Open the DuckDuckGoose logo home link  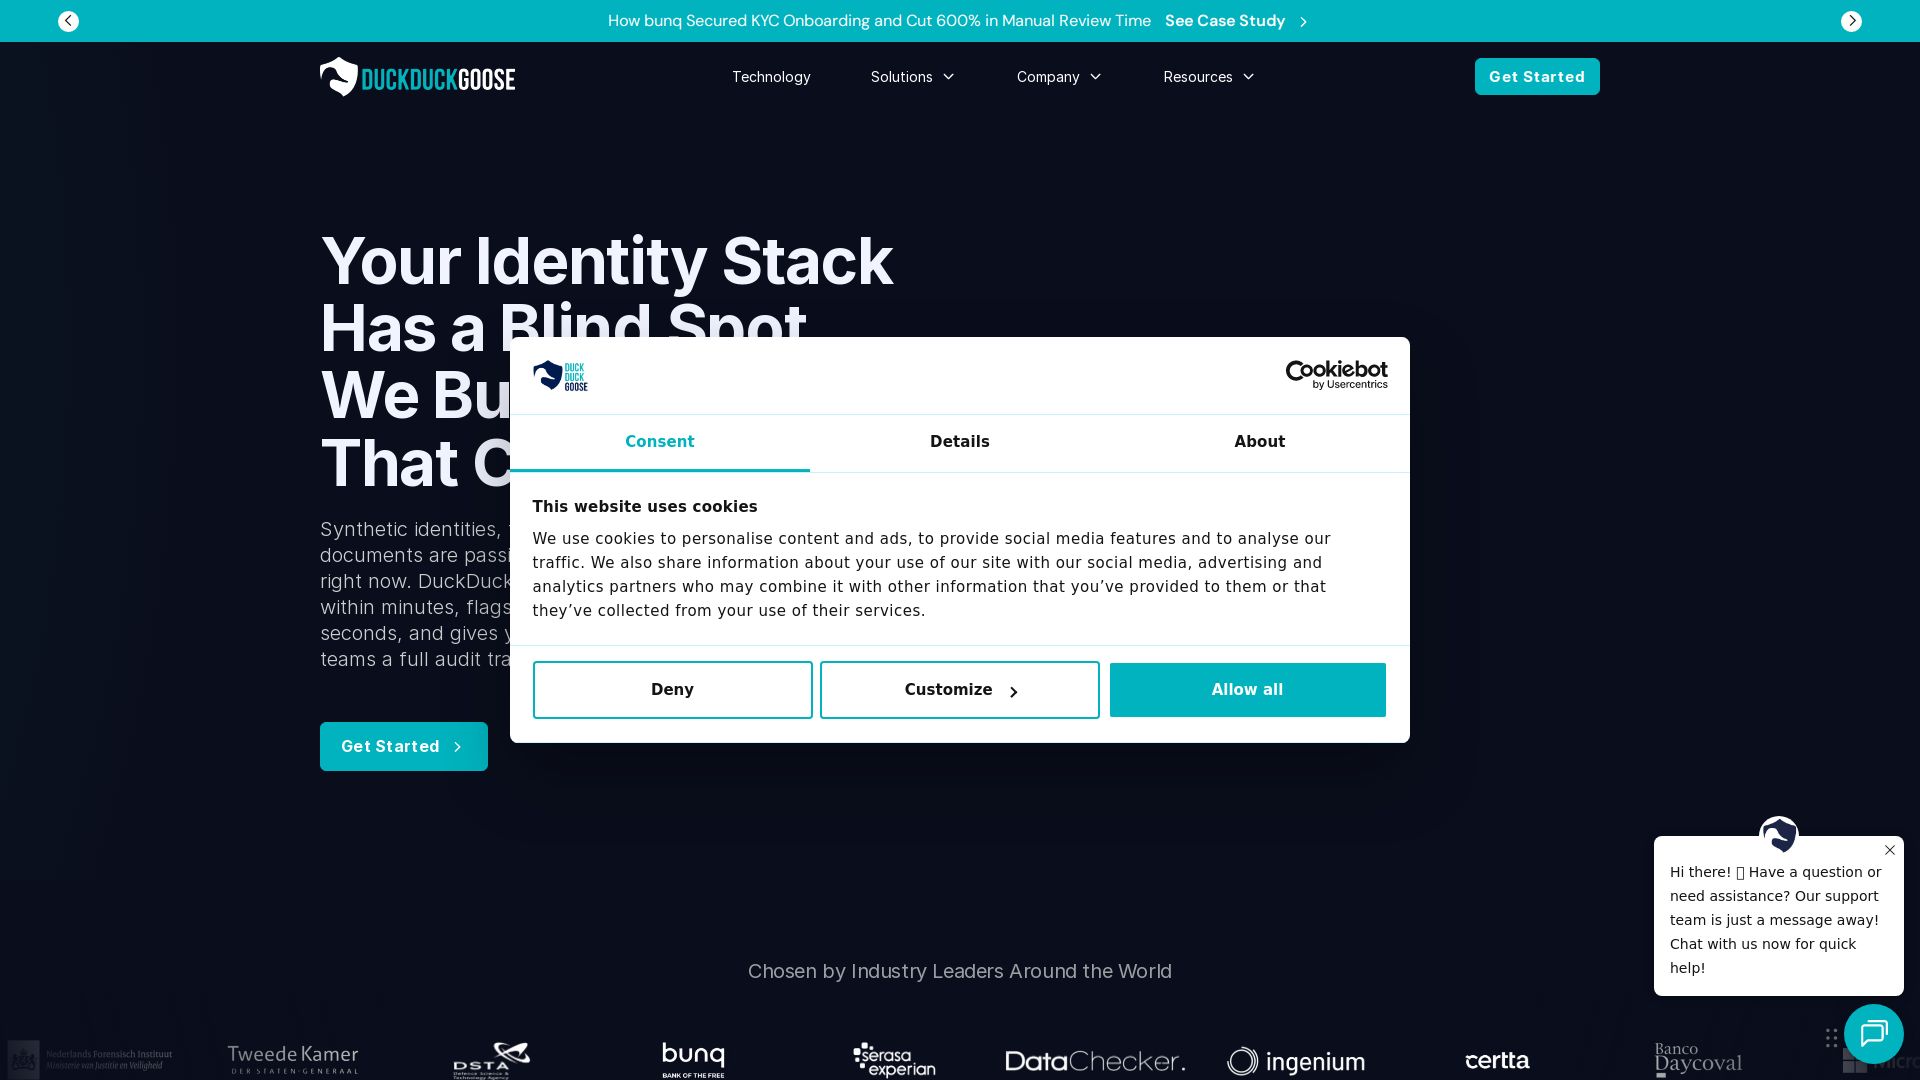(417, 77)
